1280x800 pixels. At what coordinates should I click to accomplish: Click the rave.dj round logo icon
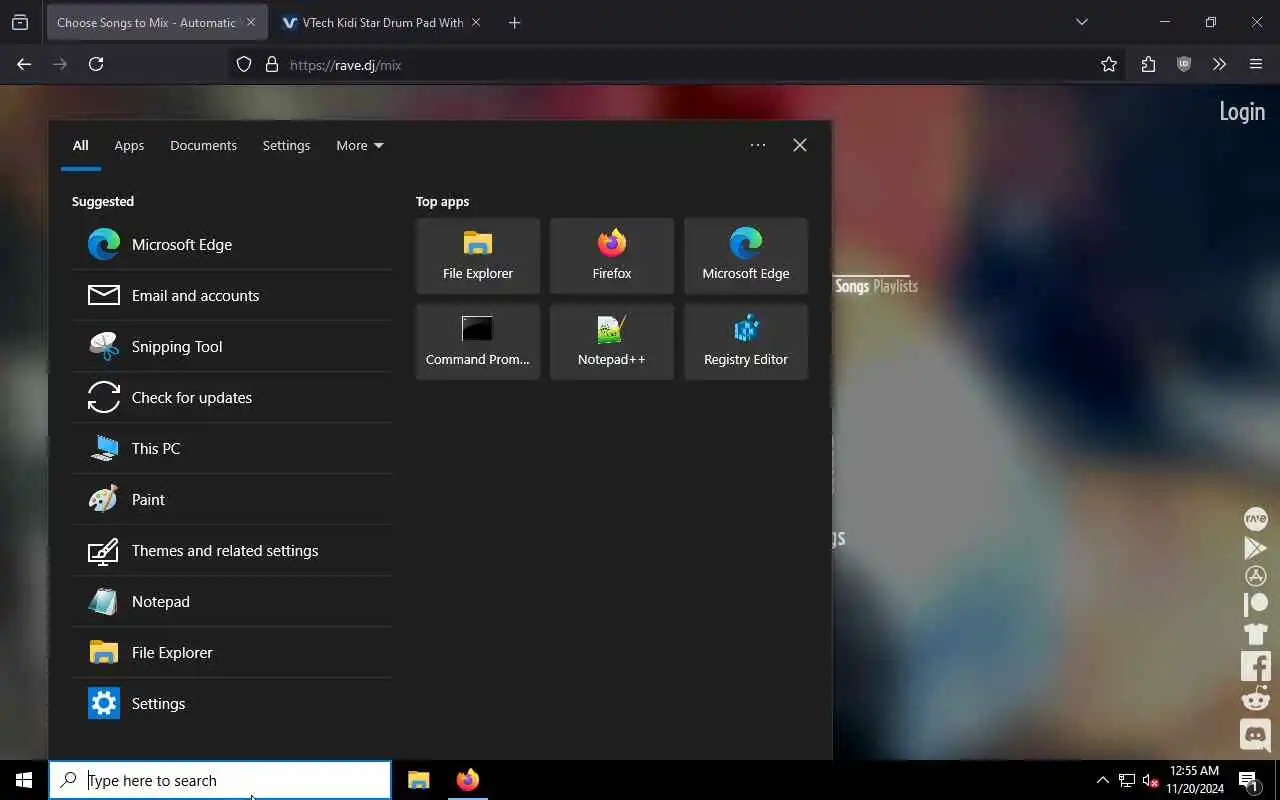point(1255,518)
